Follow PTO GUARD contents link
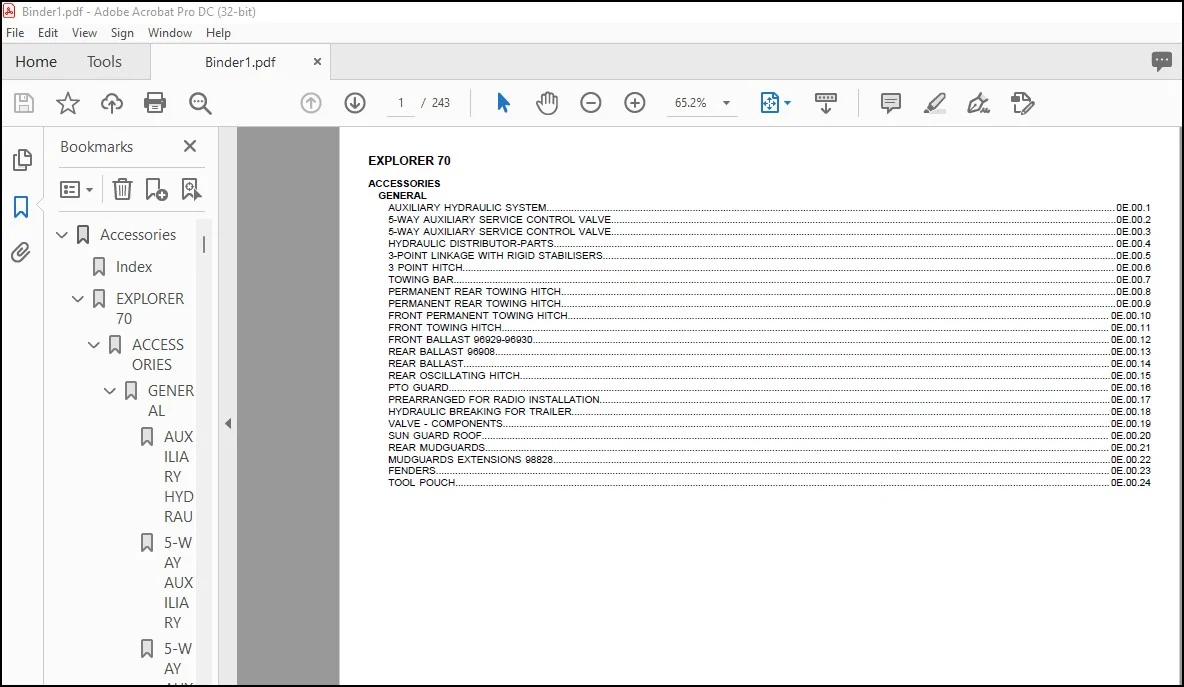 coord(418,387)
